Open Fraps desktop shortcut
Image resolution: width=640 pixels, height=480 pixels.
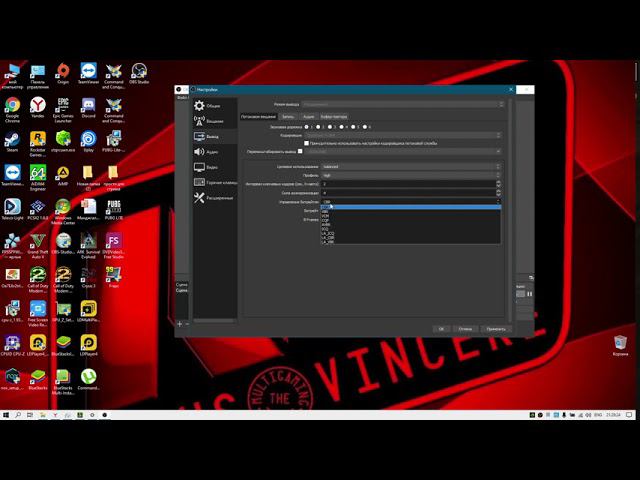coord(113,278)
